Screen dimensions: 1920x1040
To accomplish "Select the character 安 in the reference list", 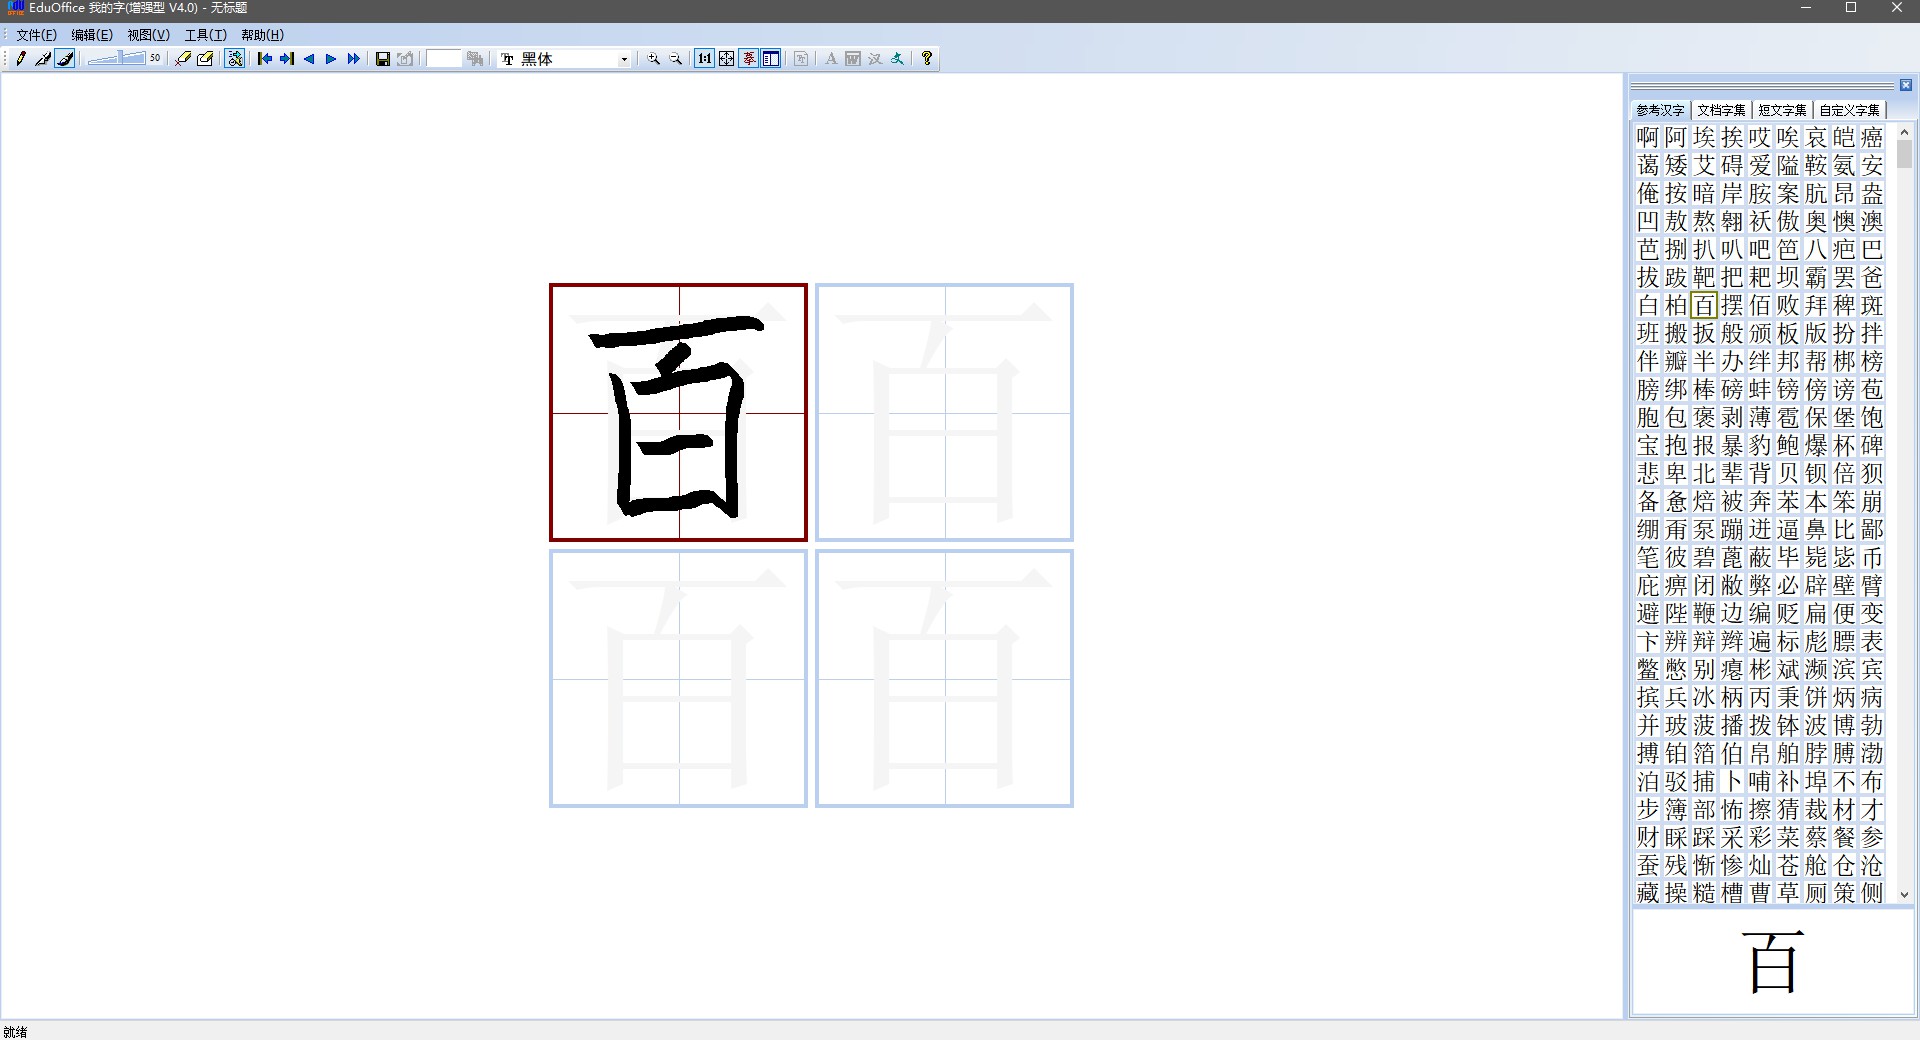I will (x=1872, y=165).
